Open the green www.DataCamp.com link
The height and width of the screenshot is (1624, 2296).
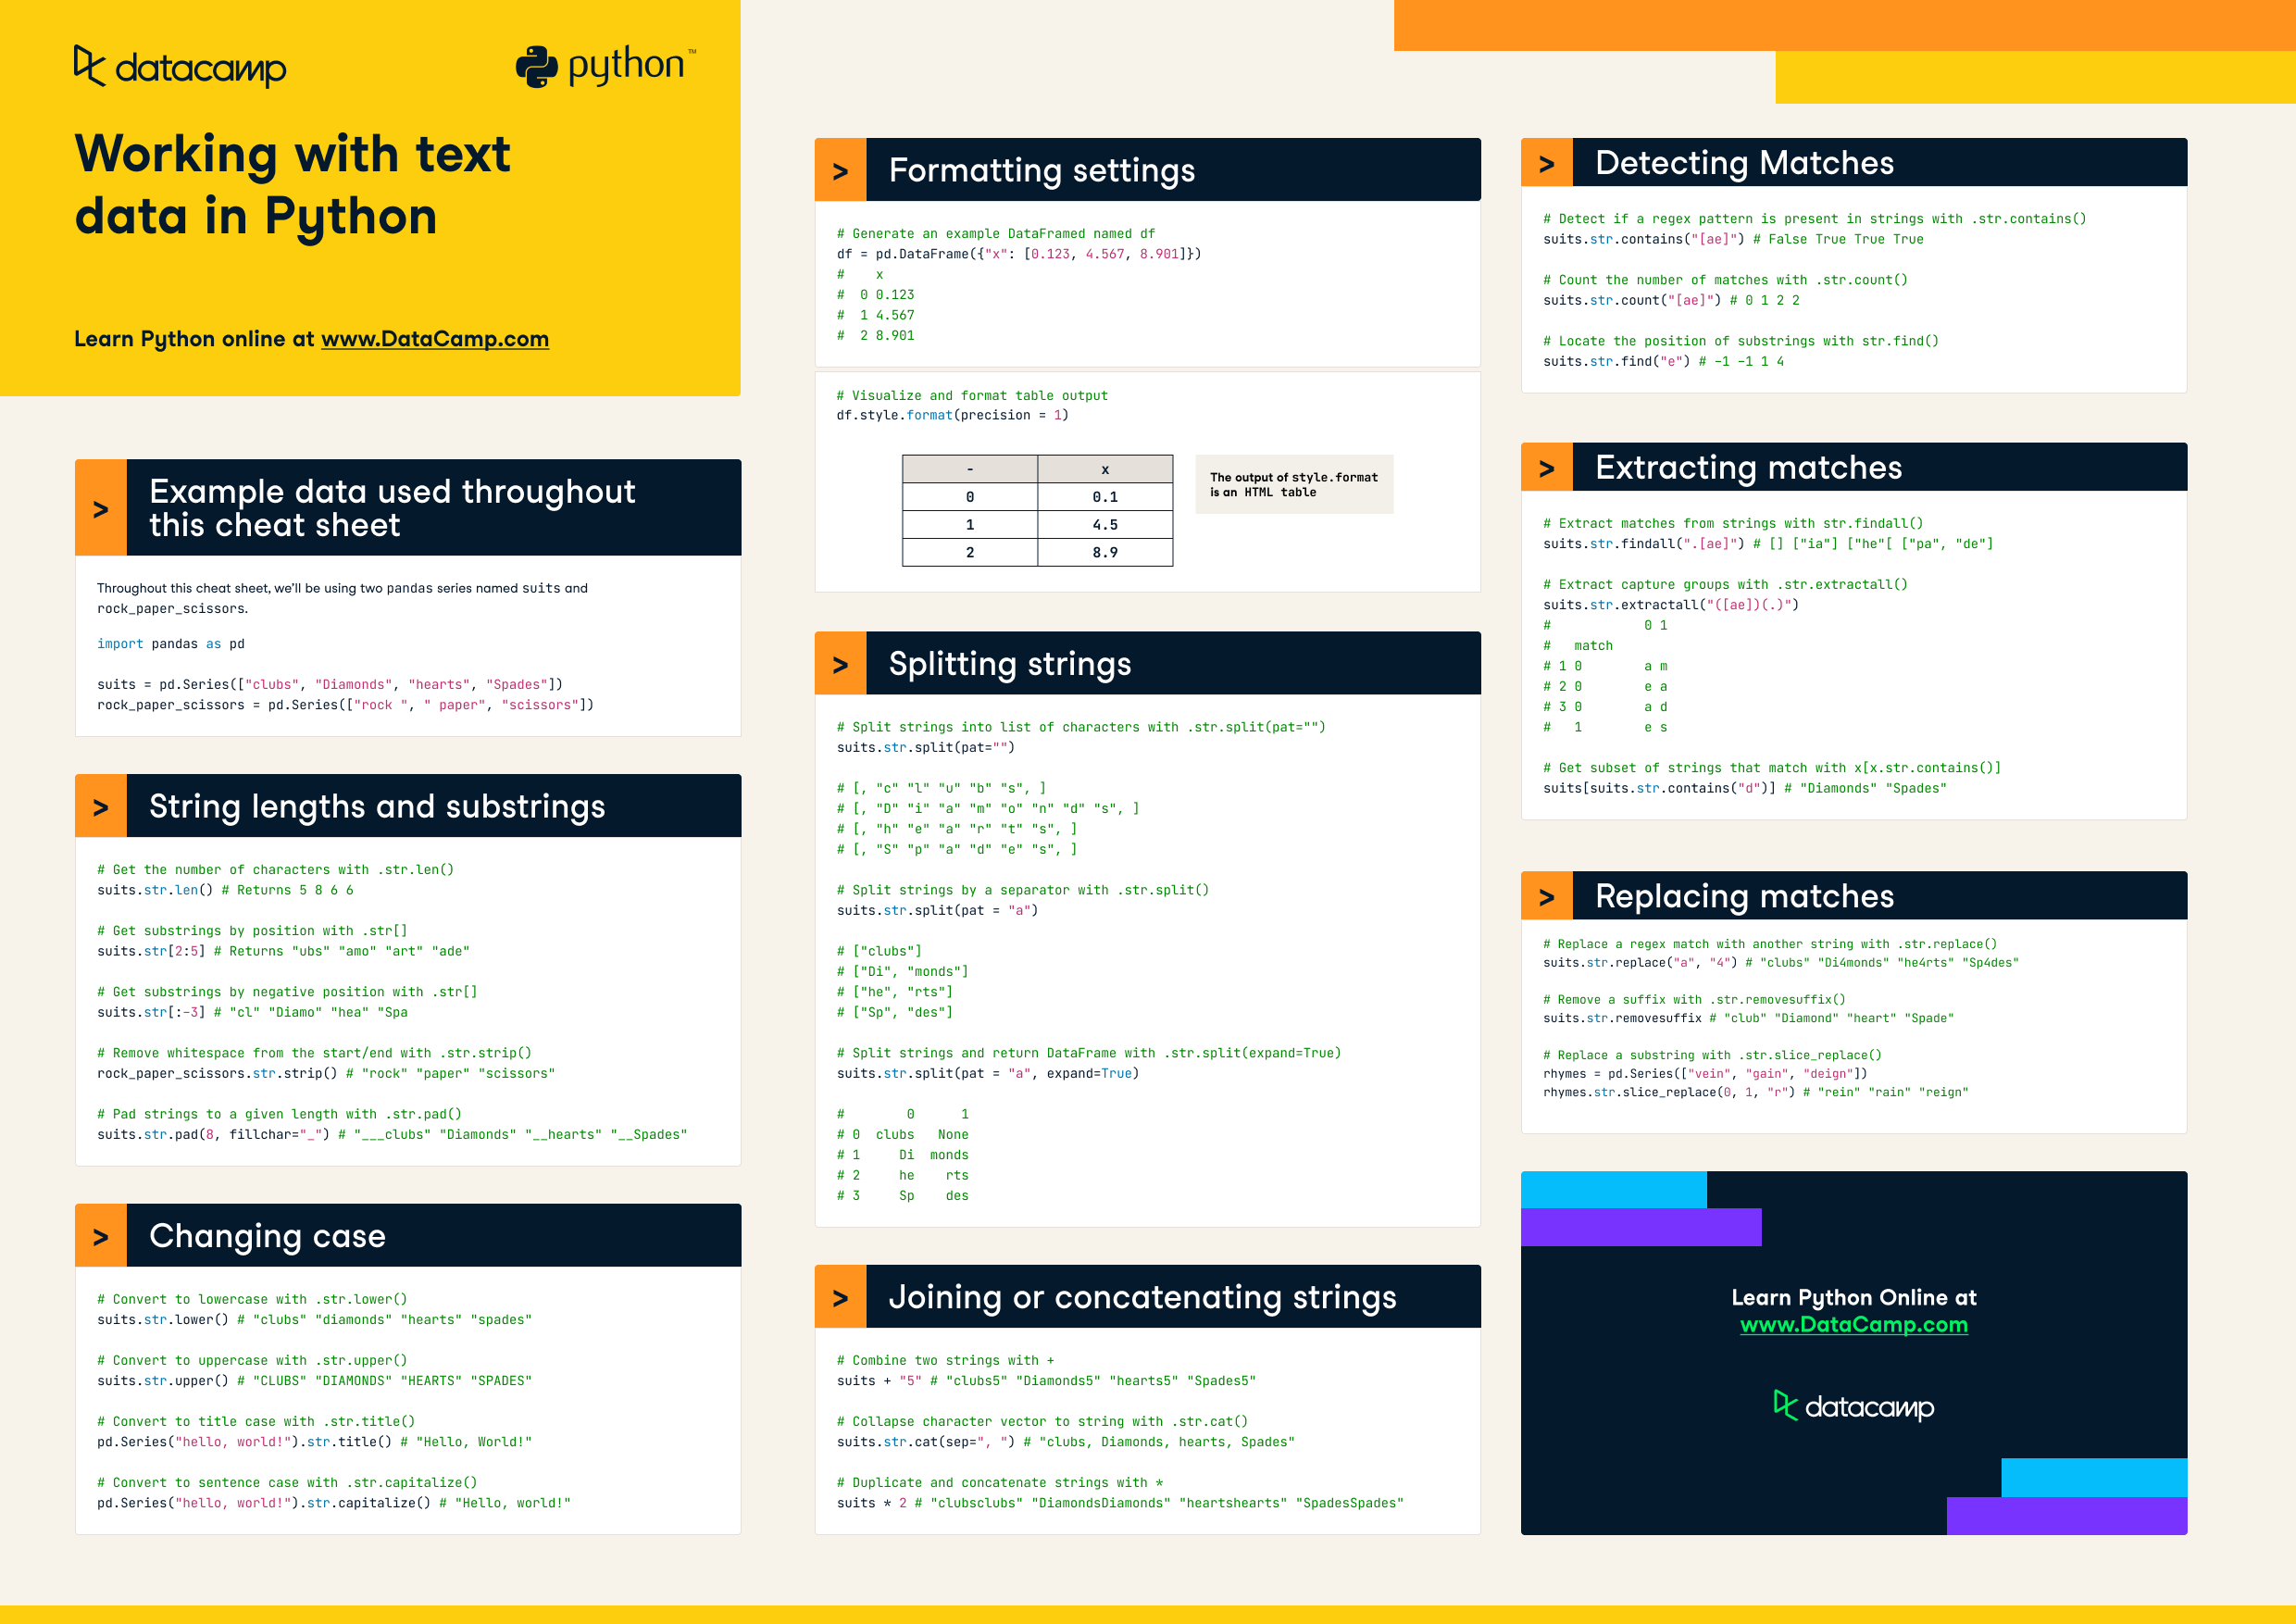click(x=1853, y=1324)
